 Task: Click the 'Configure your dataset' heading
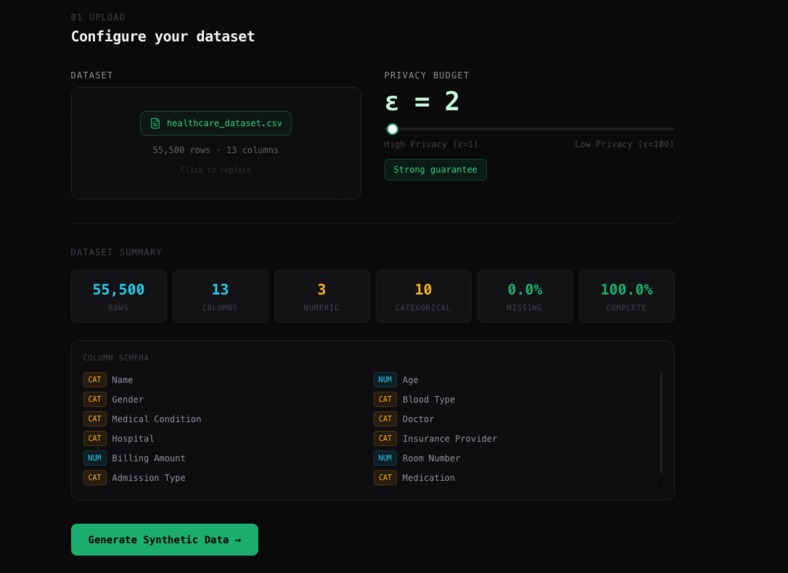(x=163, y=36)
